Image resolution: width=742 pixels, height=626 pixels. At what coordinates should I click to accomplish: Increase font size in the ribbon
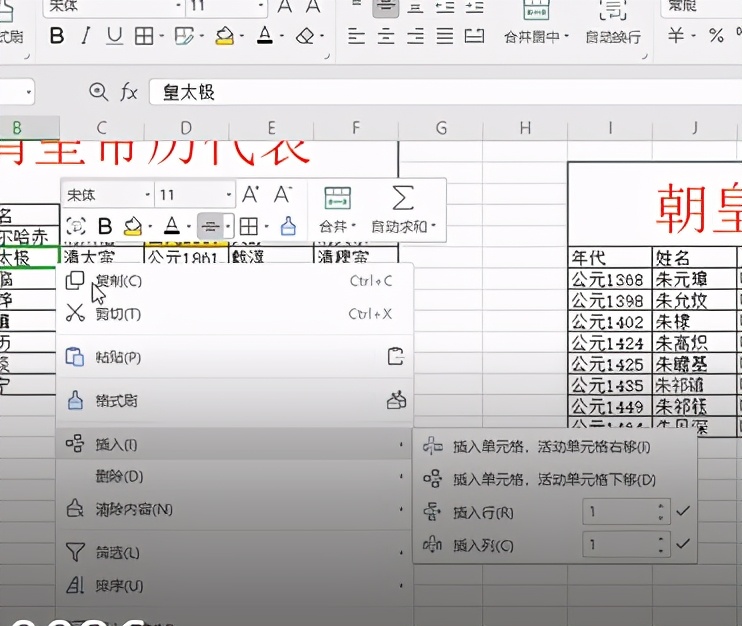point(284,6)
